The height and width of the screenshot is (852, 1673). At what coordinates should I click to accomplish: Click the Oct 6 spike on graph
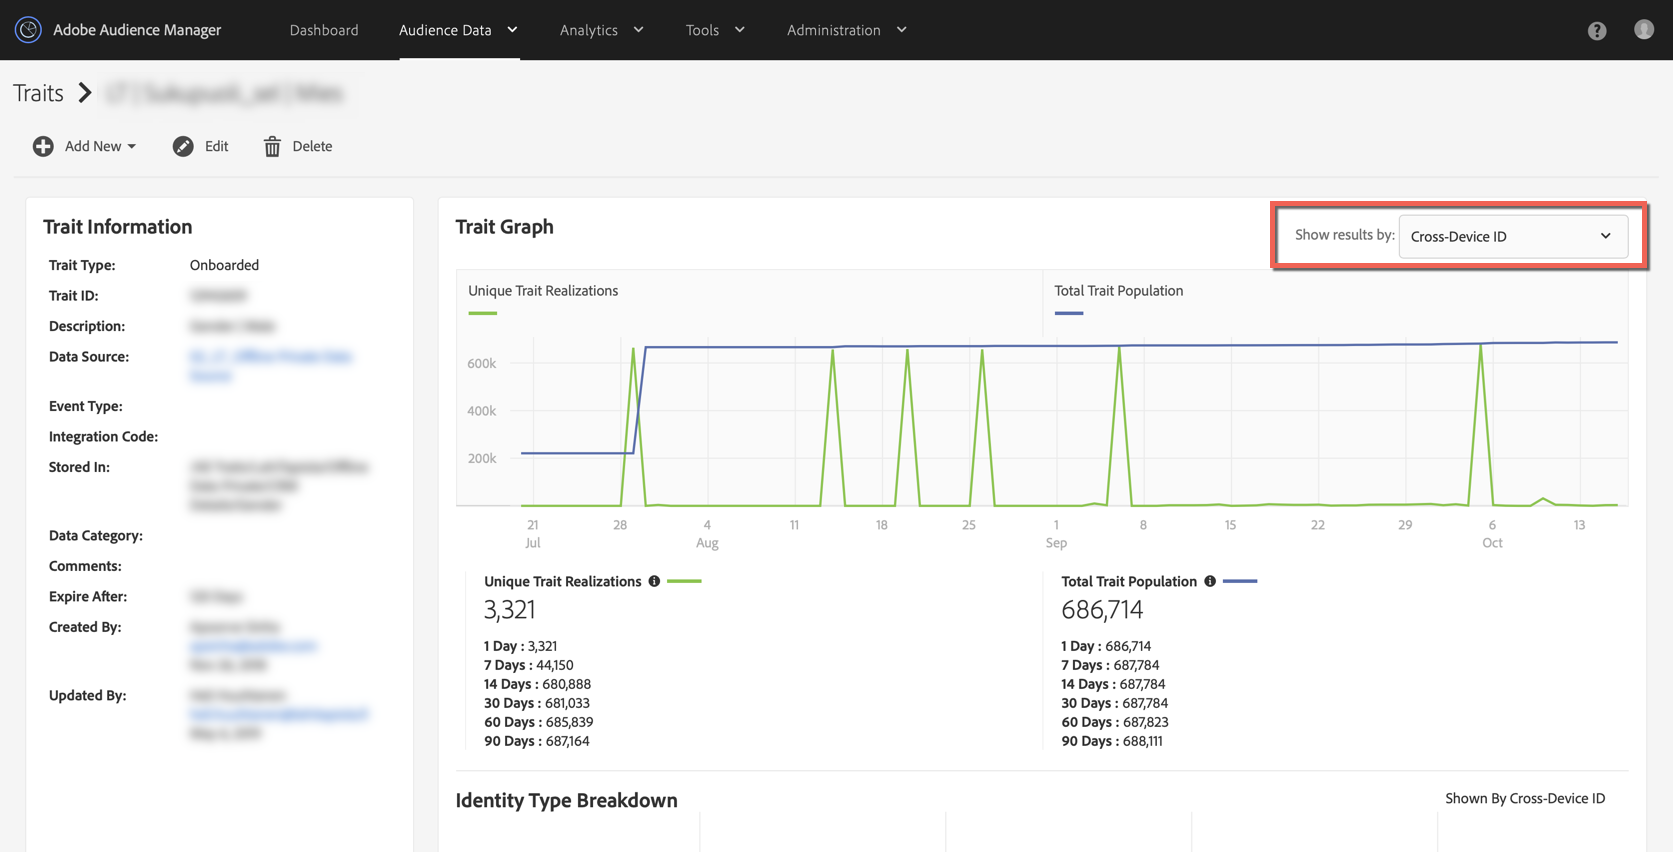[x=1481, y=347]
